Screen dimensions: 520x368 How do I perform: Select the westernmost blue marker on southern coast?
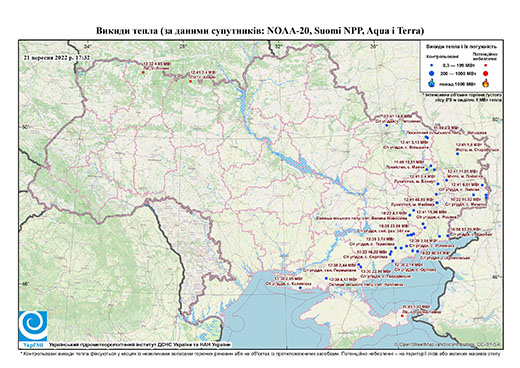coord(300,288)
